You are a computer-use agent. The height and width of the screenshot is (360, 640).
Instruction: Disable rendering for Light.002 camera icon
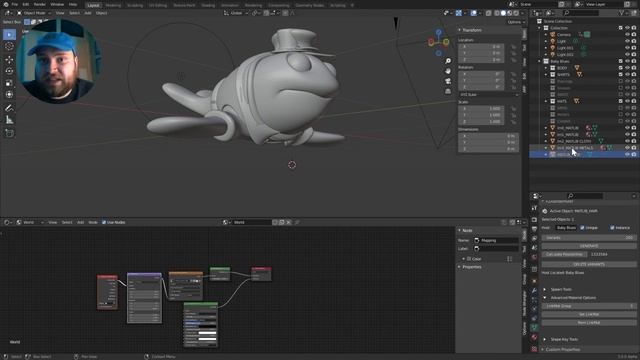634,54
